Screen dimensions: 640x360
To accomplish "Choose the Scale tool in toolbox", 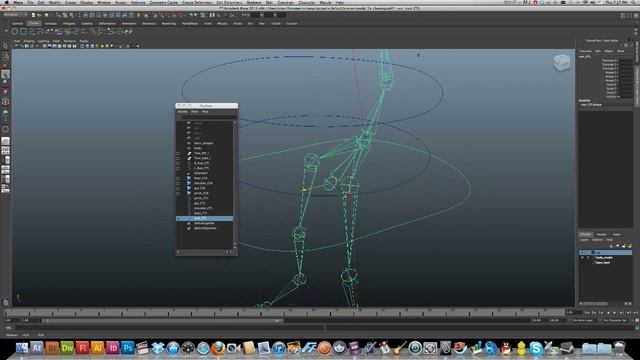I will click(x=5, y=91).
